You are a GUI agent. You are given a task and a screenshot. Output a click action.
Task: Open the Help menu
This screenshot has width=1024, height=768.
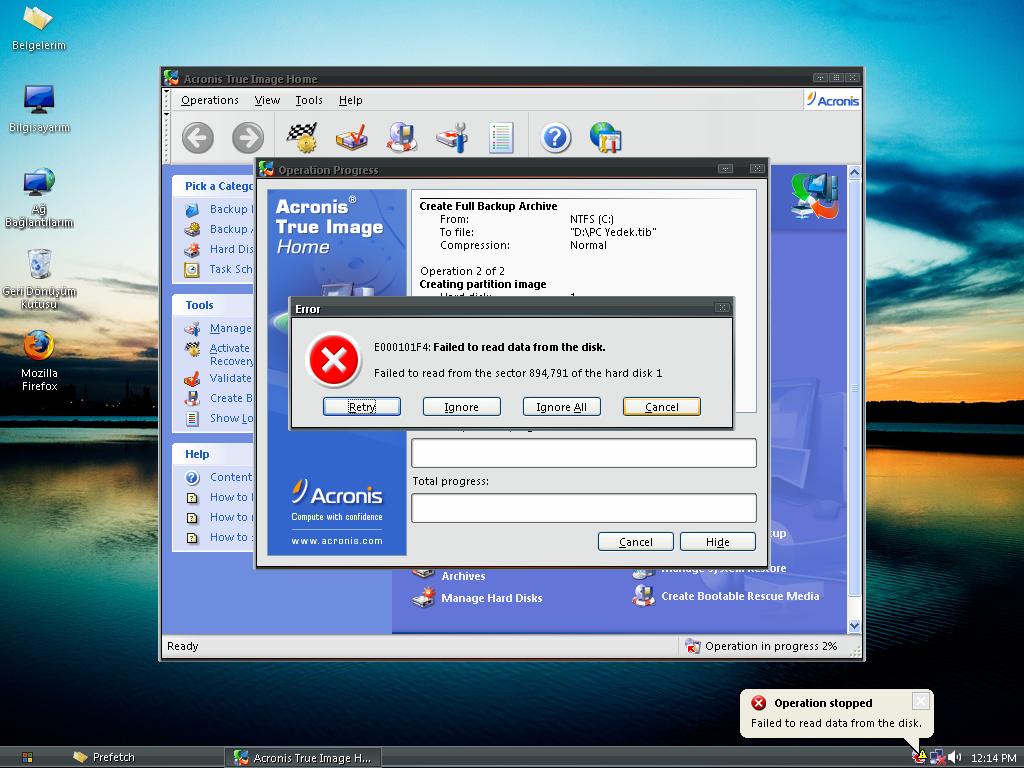(350, 100)
